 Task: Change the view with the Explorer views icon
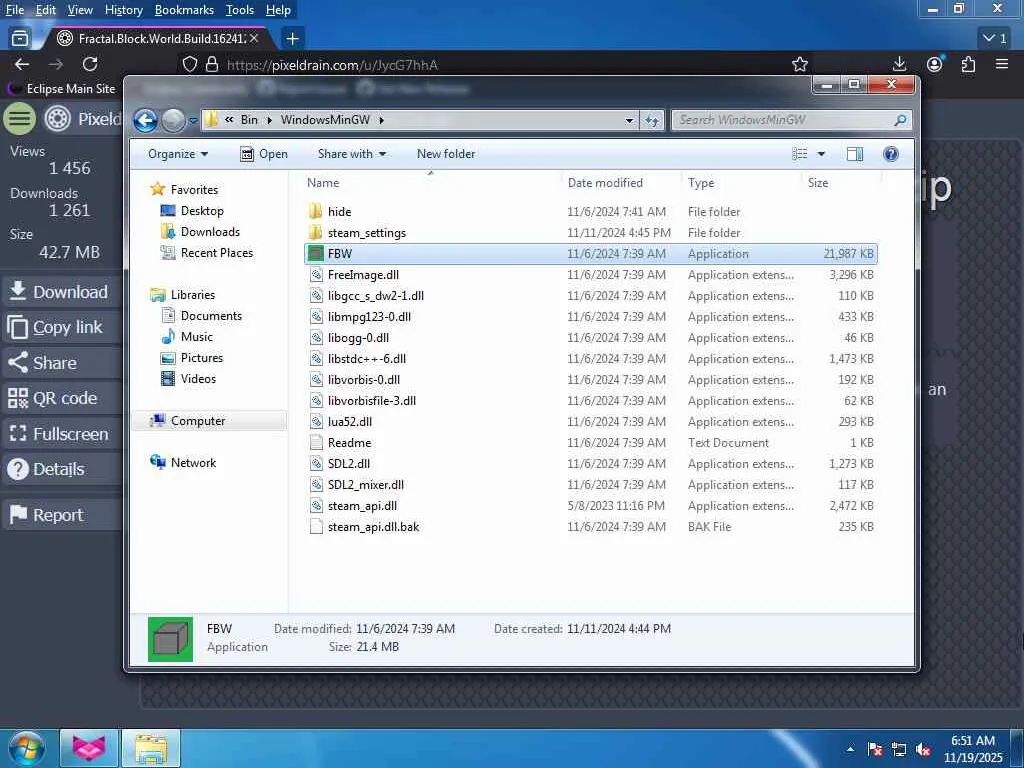pyautogui.click(x=799, y=153)
